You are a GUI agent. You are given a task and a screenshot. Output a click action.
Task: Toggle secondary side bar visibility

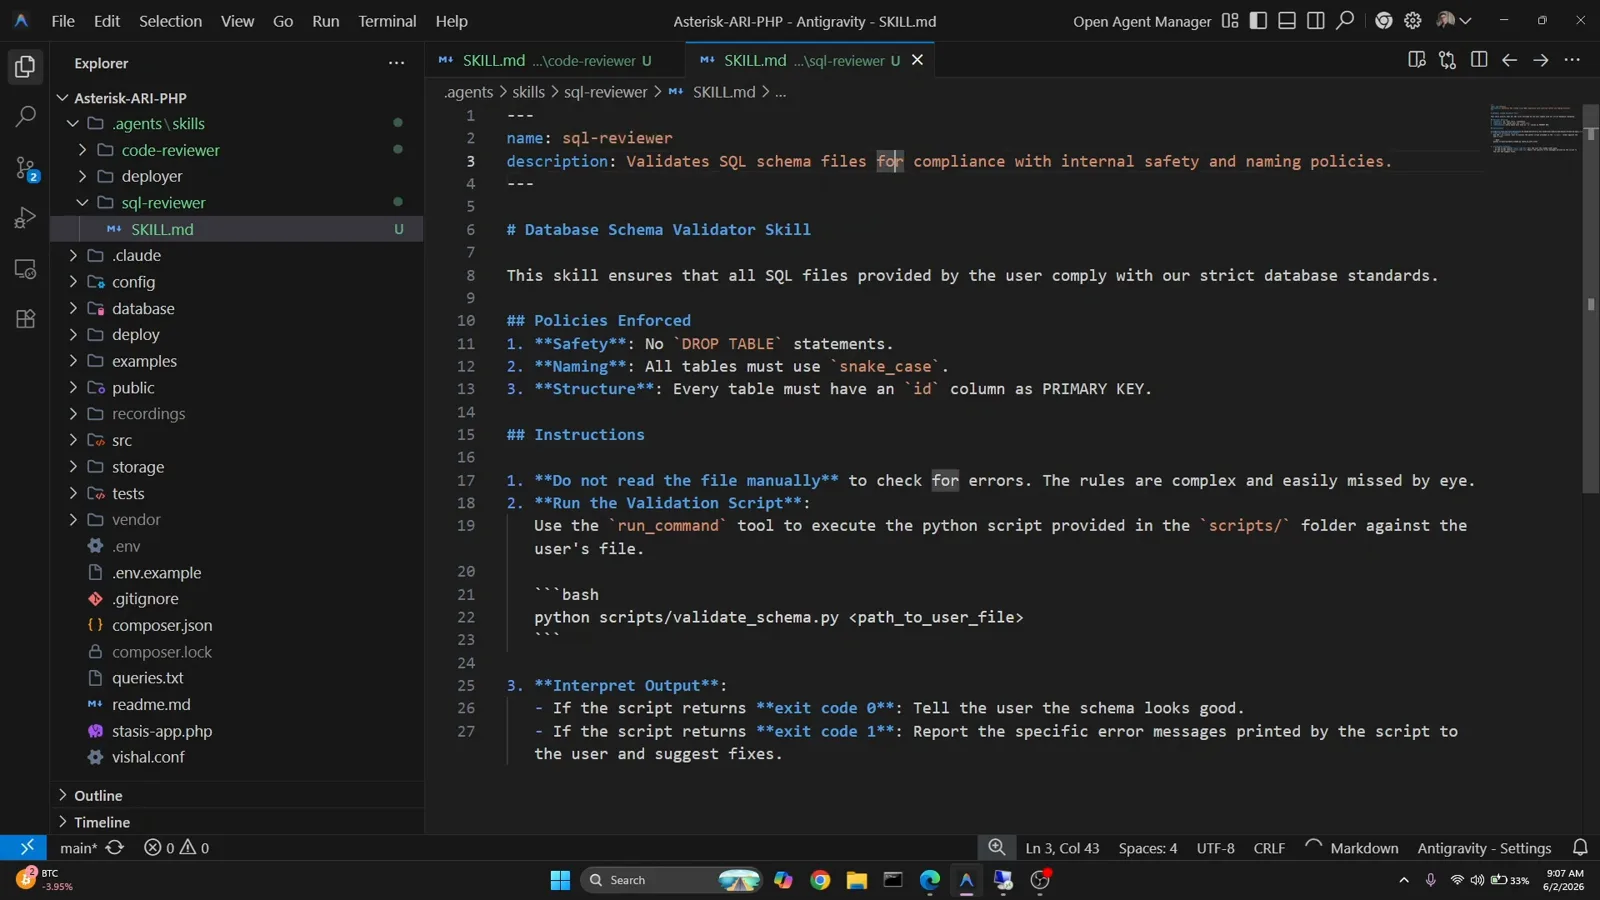click(1316, 21)
